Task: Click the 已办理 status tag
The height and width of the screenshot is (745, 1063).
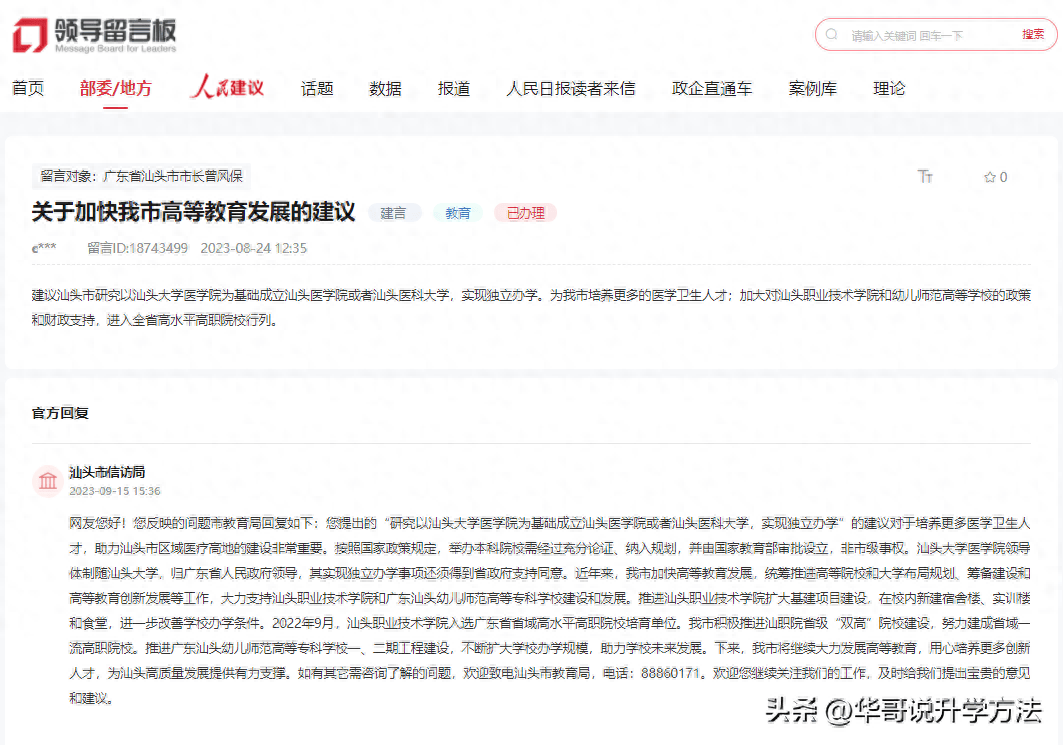Action: [525, 213]
